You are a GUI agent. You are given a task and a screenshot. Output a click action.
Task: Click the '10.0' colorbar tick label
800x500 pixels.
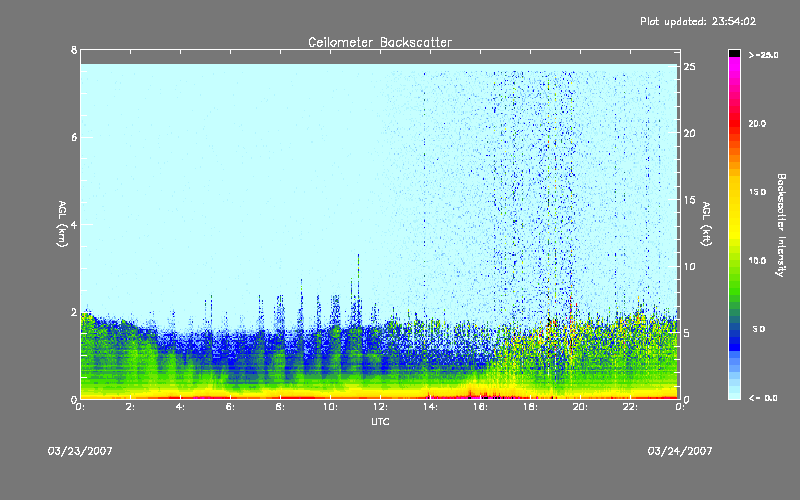757,261
